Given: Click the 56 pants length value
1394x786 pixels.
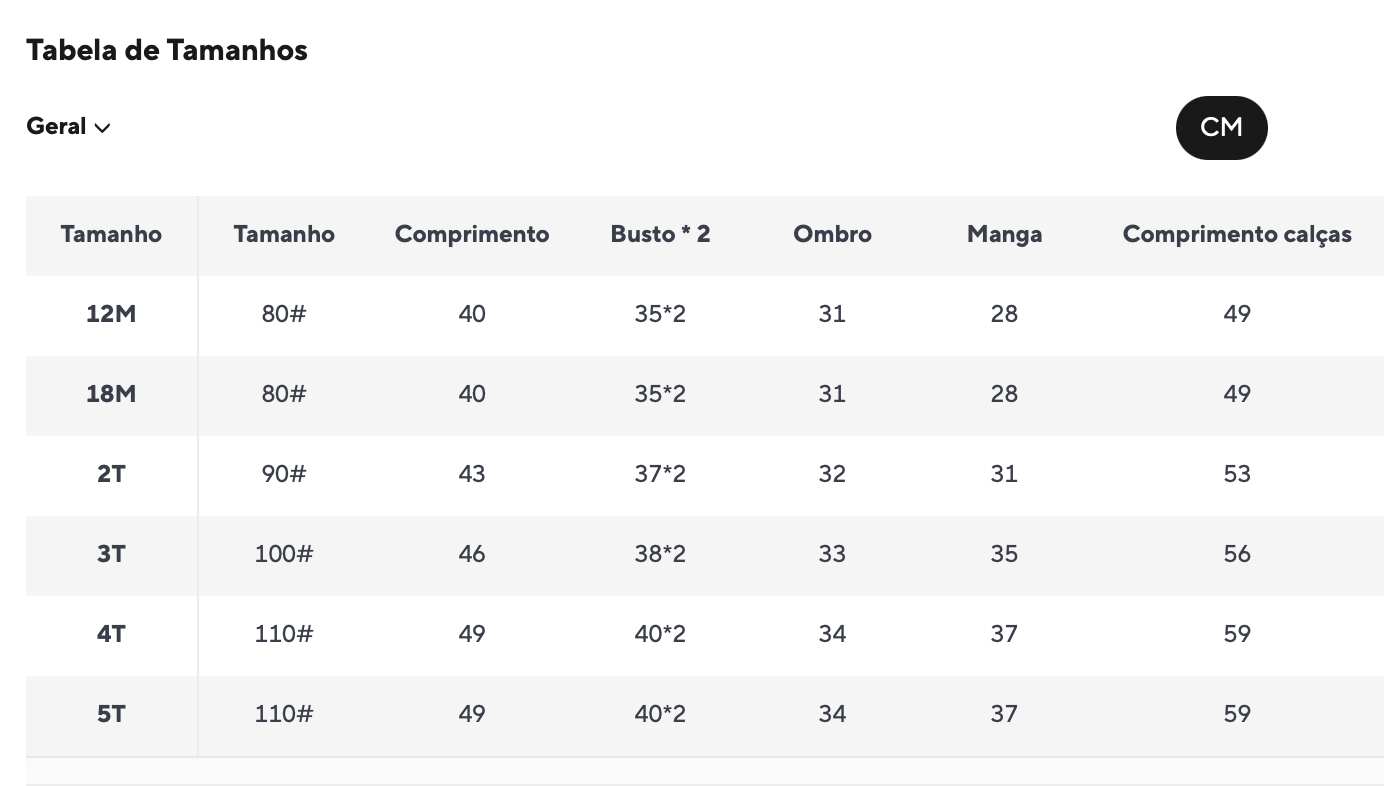Looking at the screenshot, I should [x=1237, y=554].
